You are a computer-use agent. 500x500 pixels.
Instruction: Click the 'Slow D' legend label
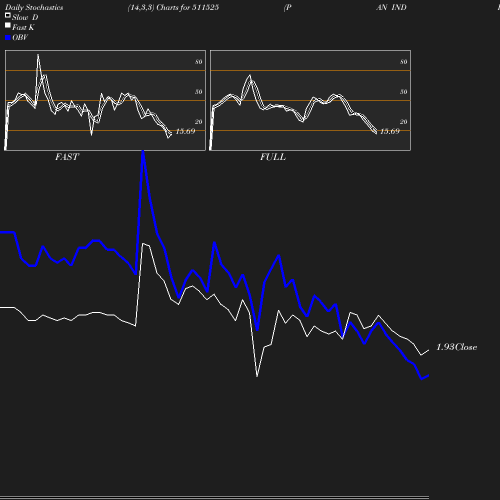pos(25,17)
